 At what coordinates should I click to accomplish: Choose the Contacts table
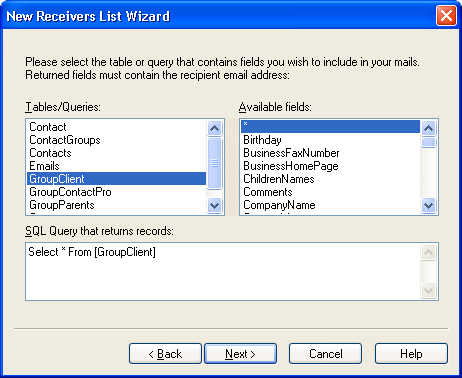(x=116, y=153)
